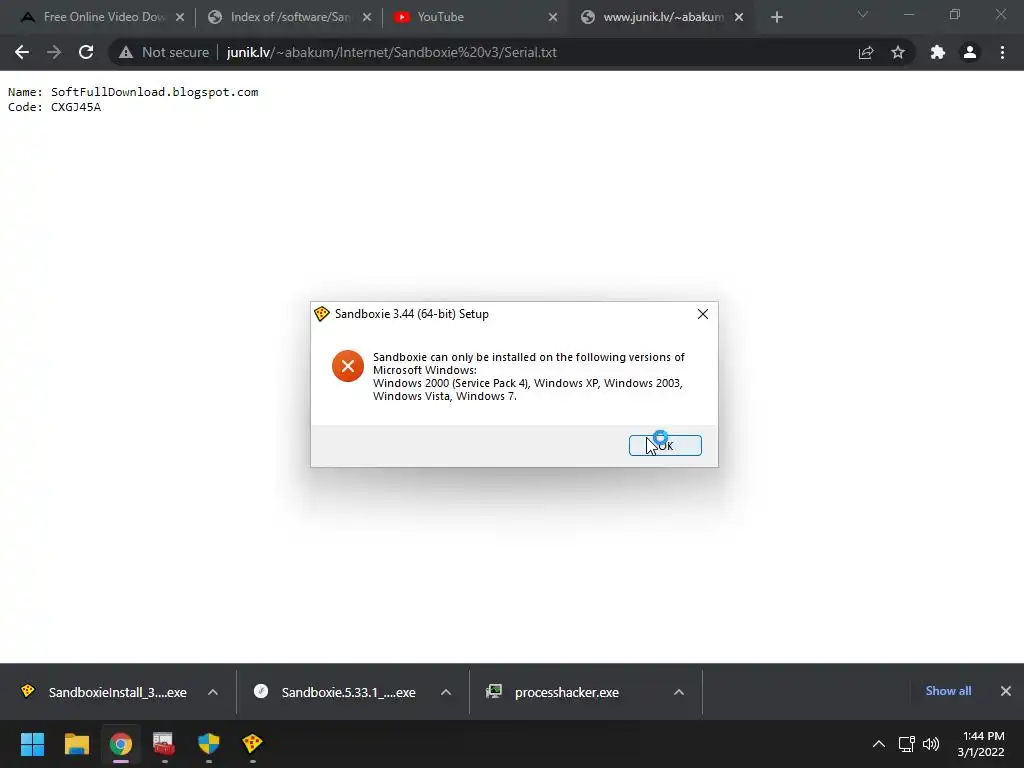
Task: Show hidden system tray icons
Action: tap(879, 744)
